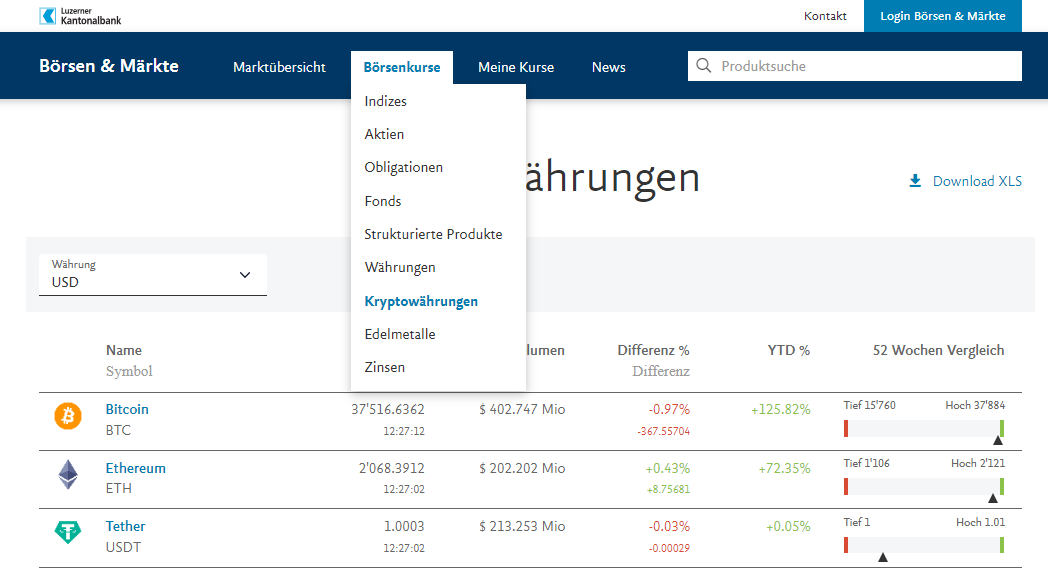Open Meine Kurse in navigation
1048x572 pixels.
tap(516, 67)
